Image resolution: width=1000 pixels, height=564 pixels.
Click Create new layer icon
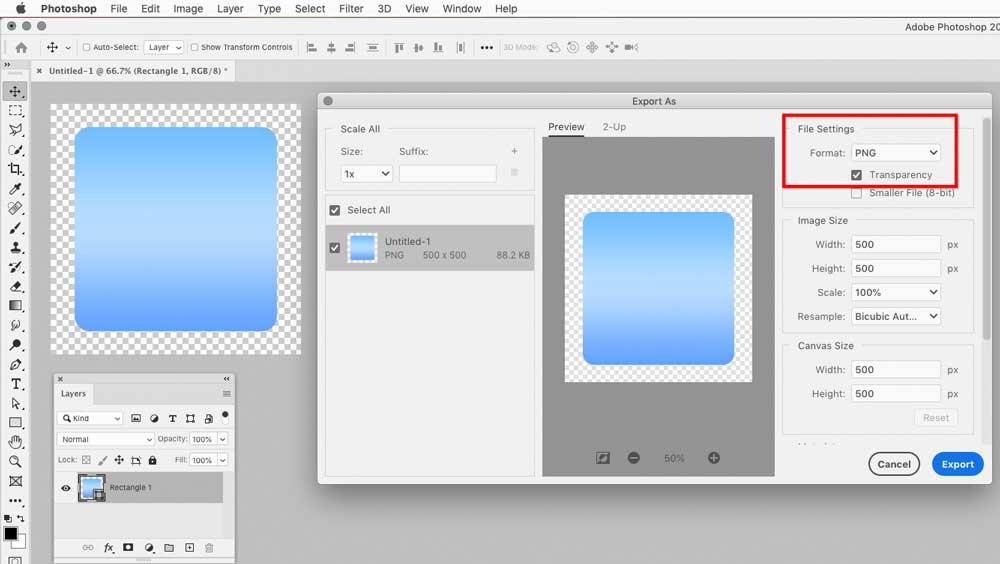(189, 547)
